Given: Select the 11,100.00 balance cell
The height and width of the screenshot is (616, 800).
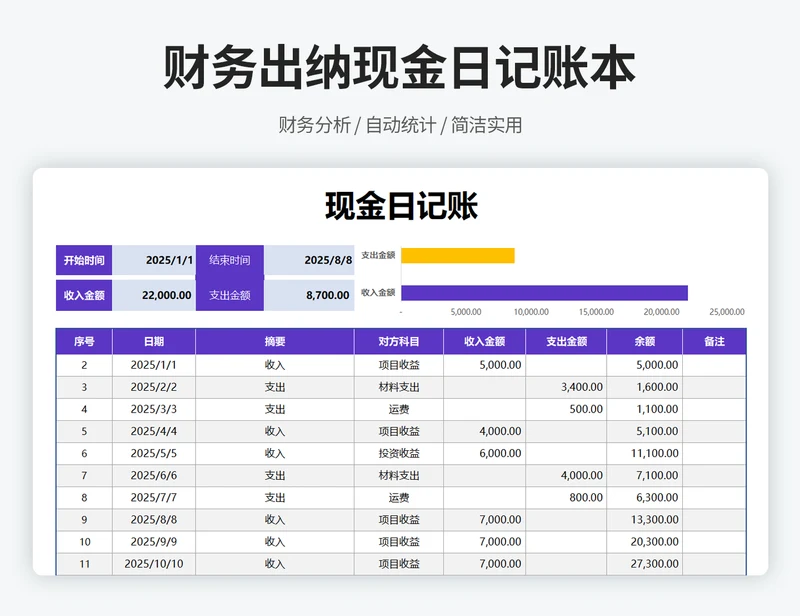Looking at the screenshot, I should 645,454.
